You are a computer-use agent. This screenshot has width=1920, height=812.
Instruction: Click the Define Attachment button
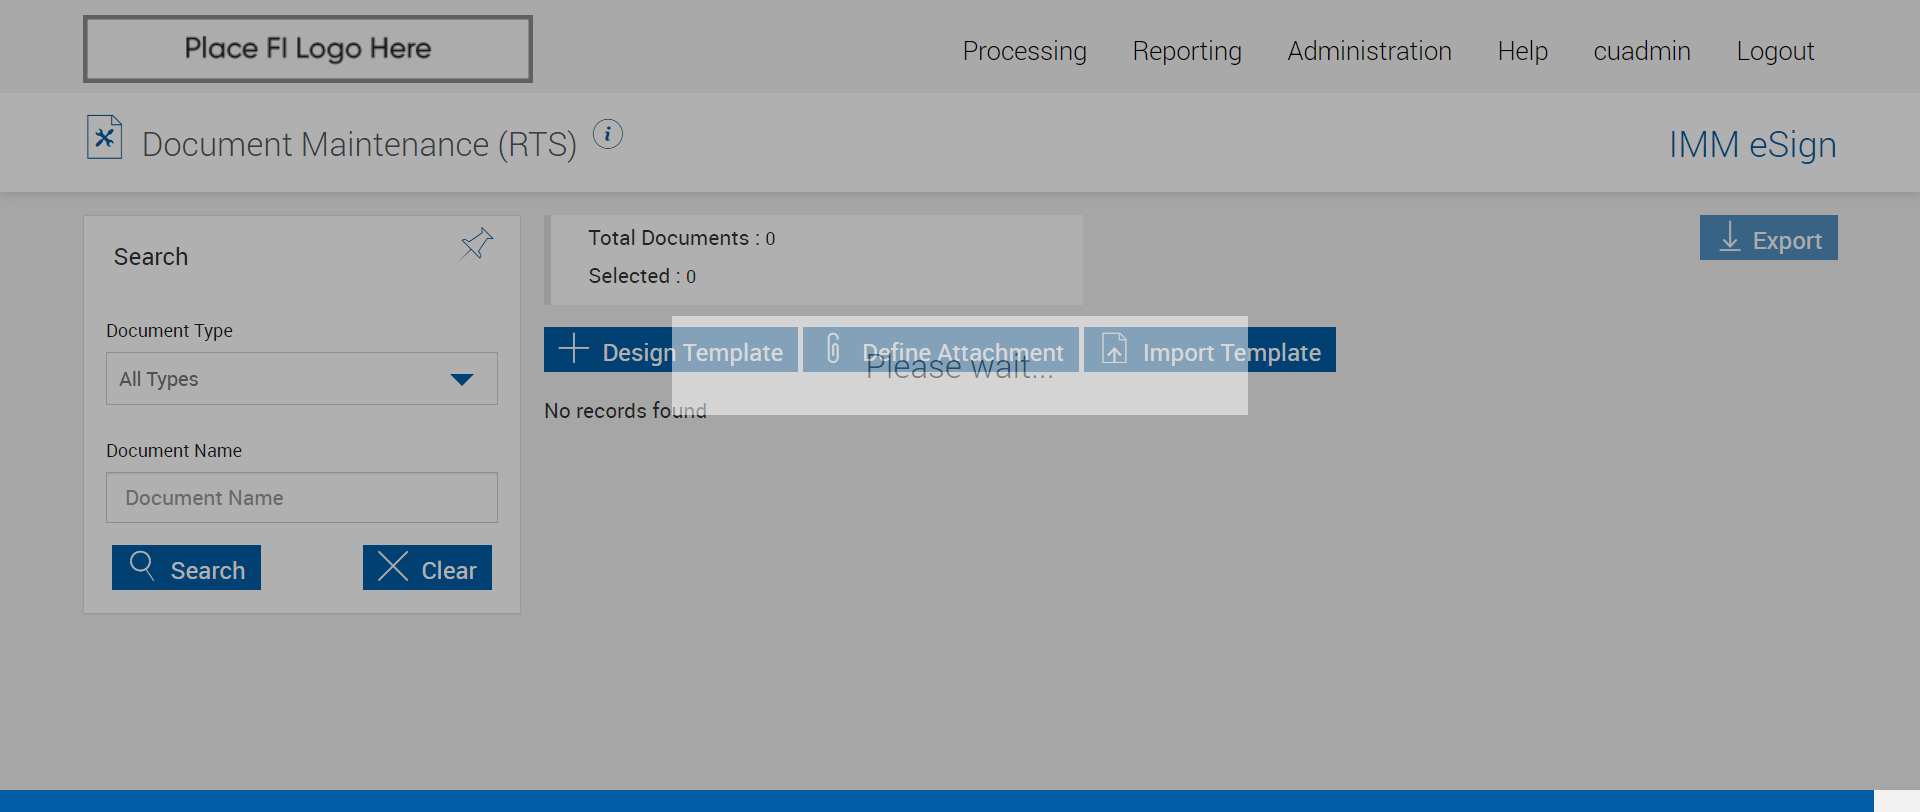[941, 350]
